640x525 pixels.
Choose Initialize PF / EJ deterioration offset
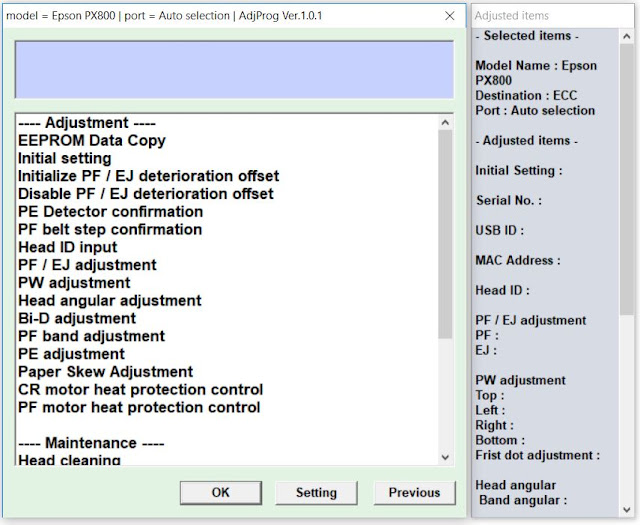(x=149, y=176)
